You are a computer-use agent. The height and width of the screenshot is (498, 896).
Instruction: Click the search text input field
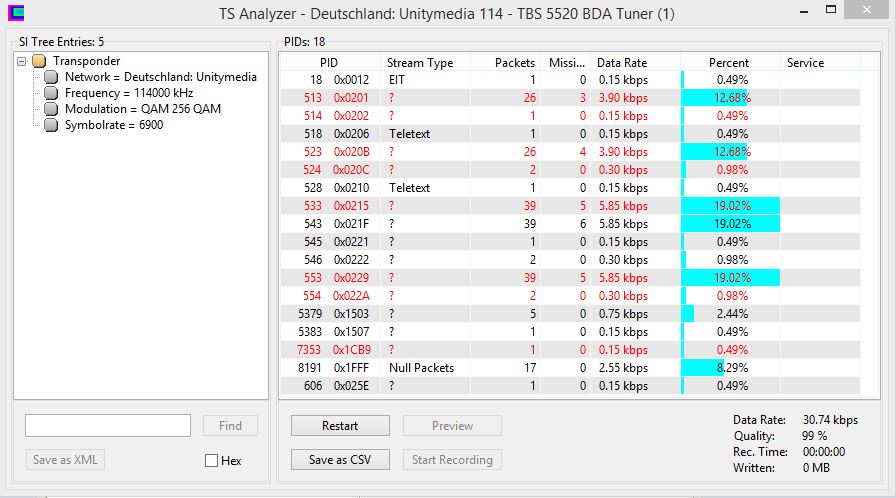point(108,426)
